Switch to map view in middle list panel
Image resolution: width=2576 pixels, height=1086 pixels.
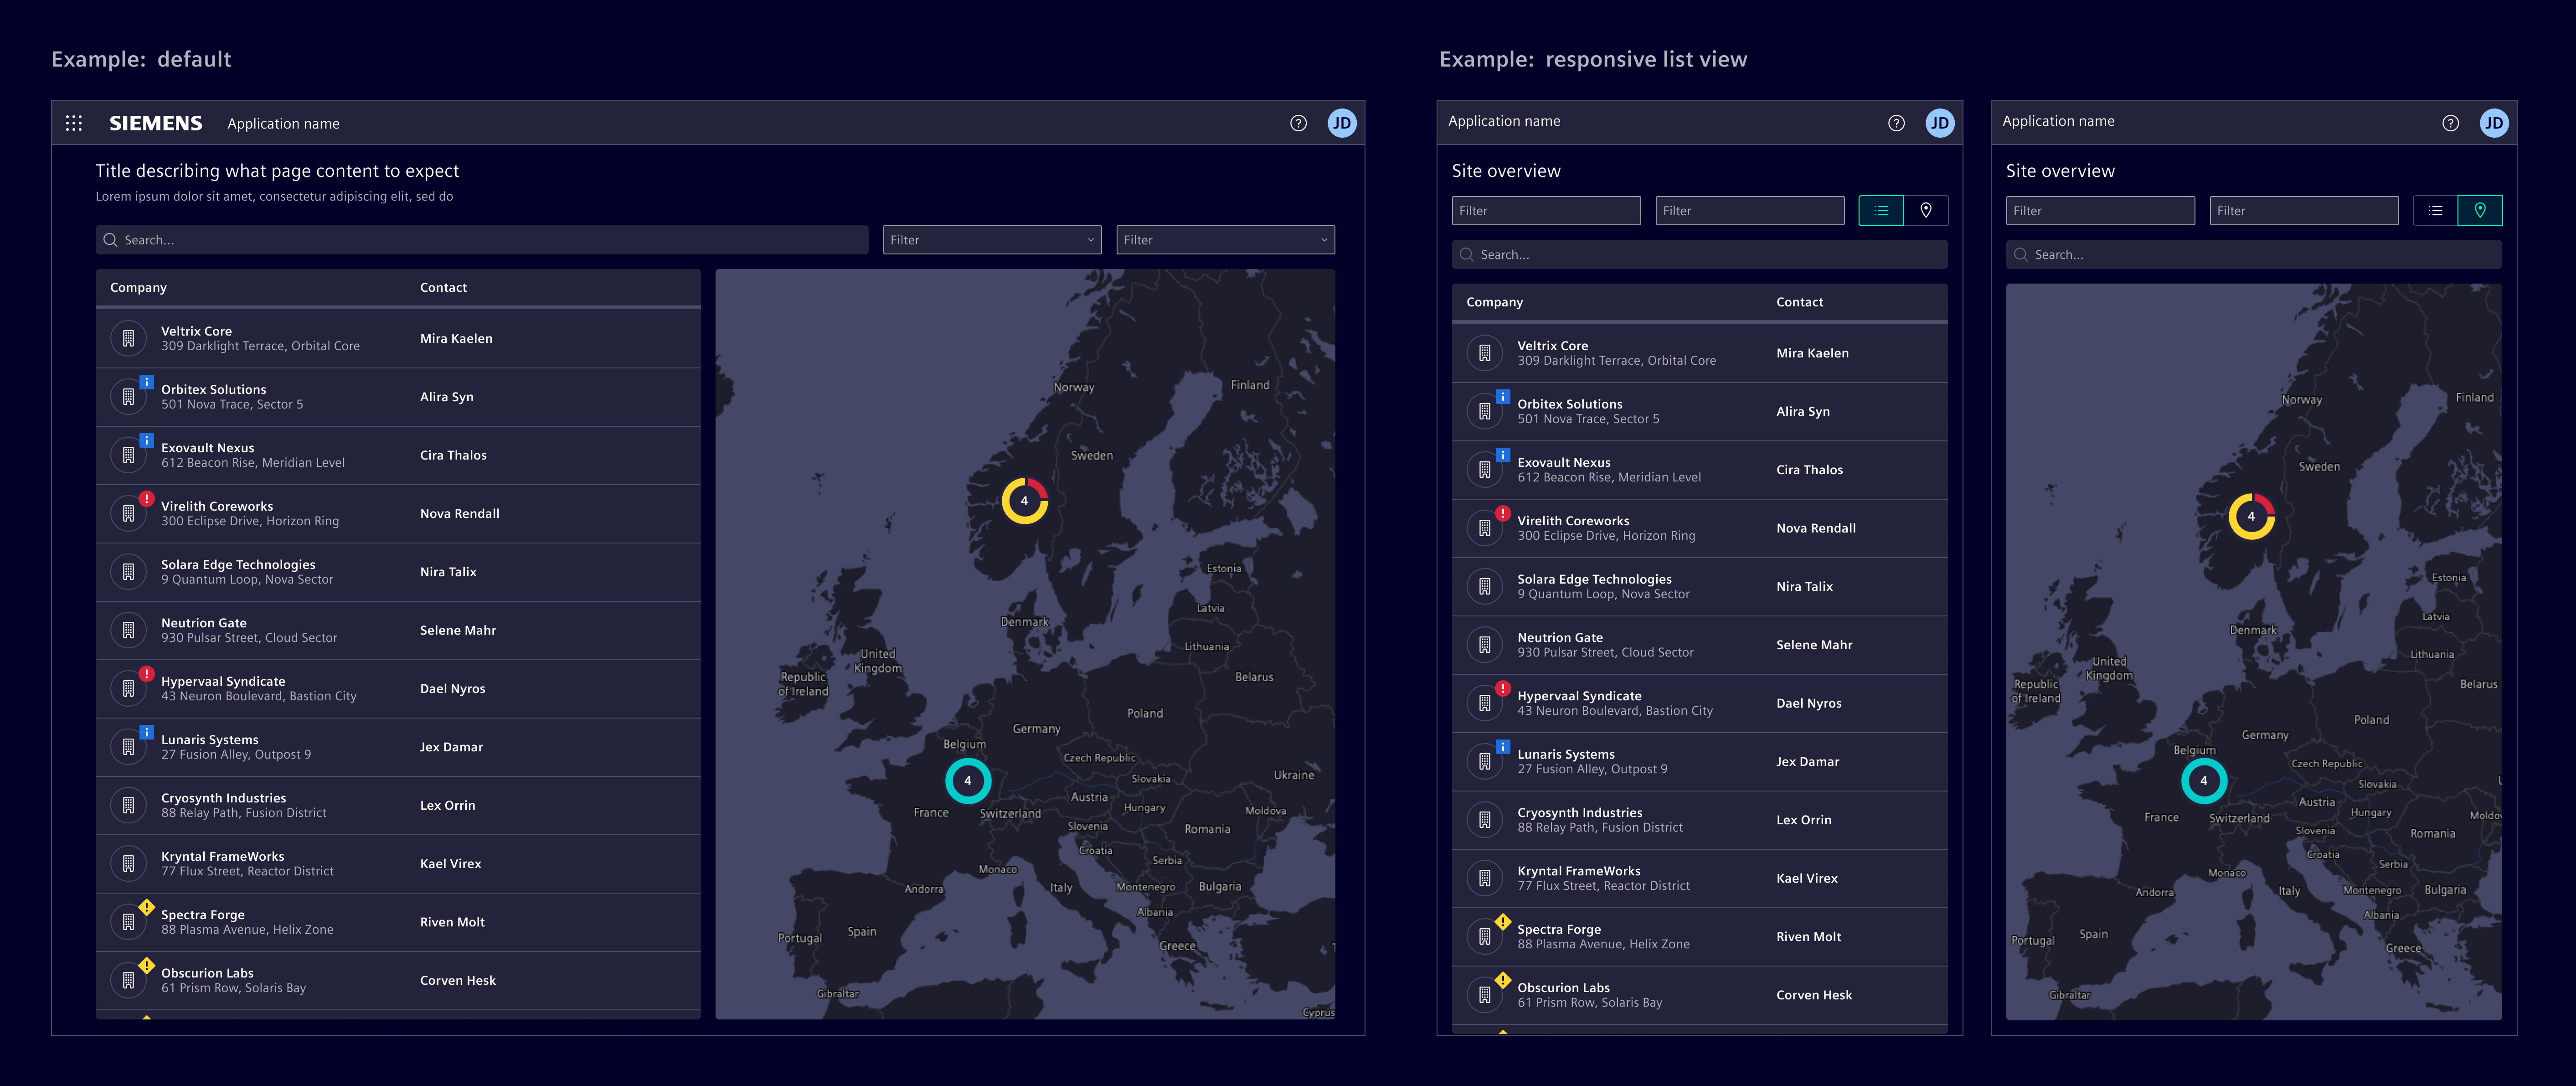click(1925, 210)
